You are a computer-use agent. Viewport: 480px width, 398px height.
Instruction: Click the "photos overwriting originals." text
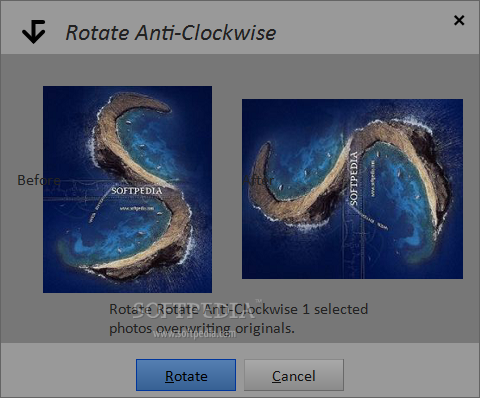[202, 328]
